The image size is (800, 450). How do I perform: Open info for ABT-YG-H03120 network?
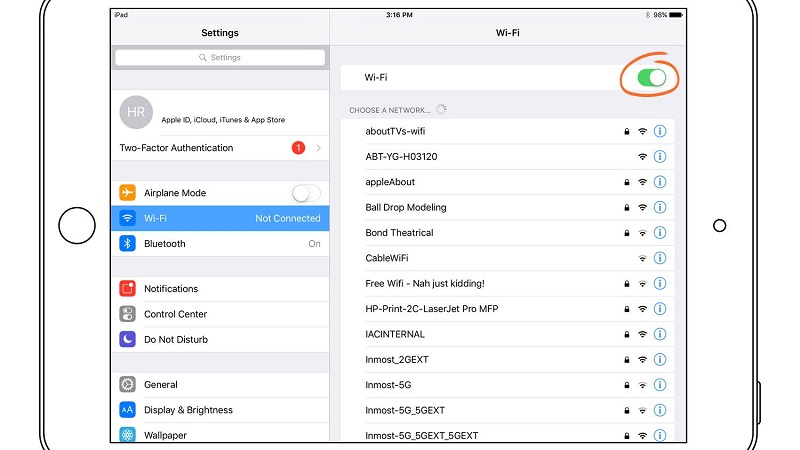pos(659,157)
